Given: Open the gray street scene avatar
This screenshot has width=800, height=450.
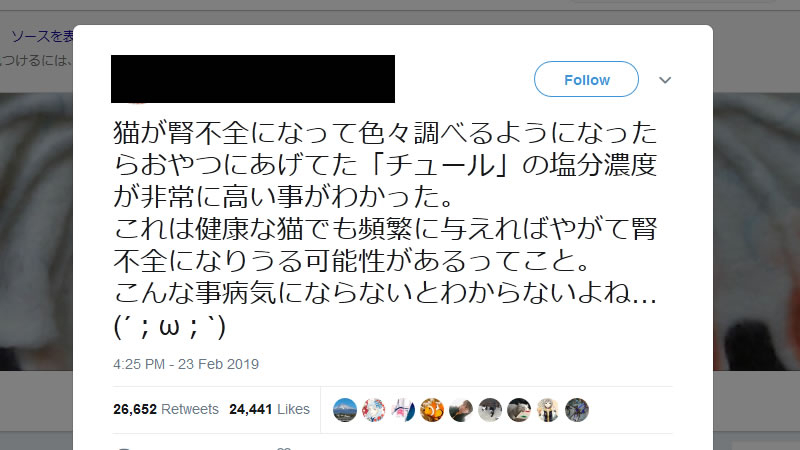Looking at the screenshot, I should [490, 410].
